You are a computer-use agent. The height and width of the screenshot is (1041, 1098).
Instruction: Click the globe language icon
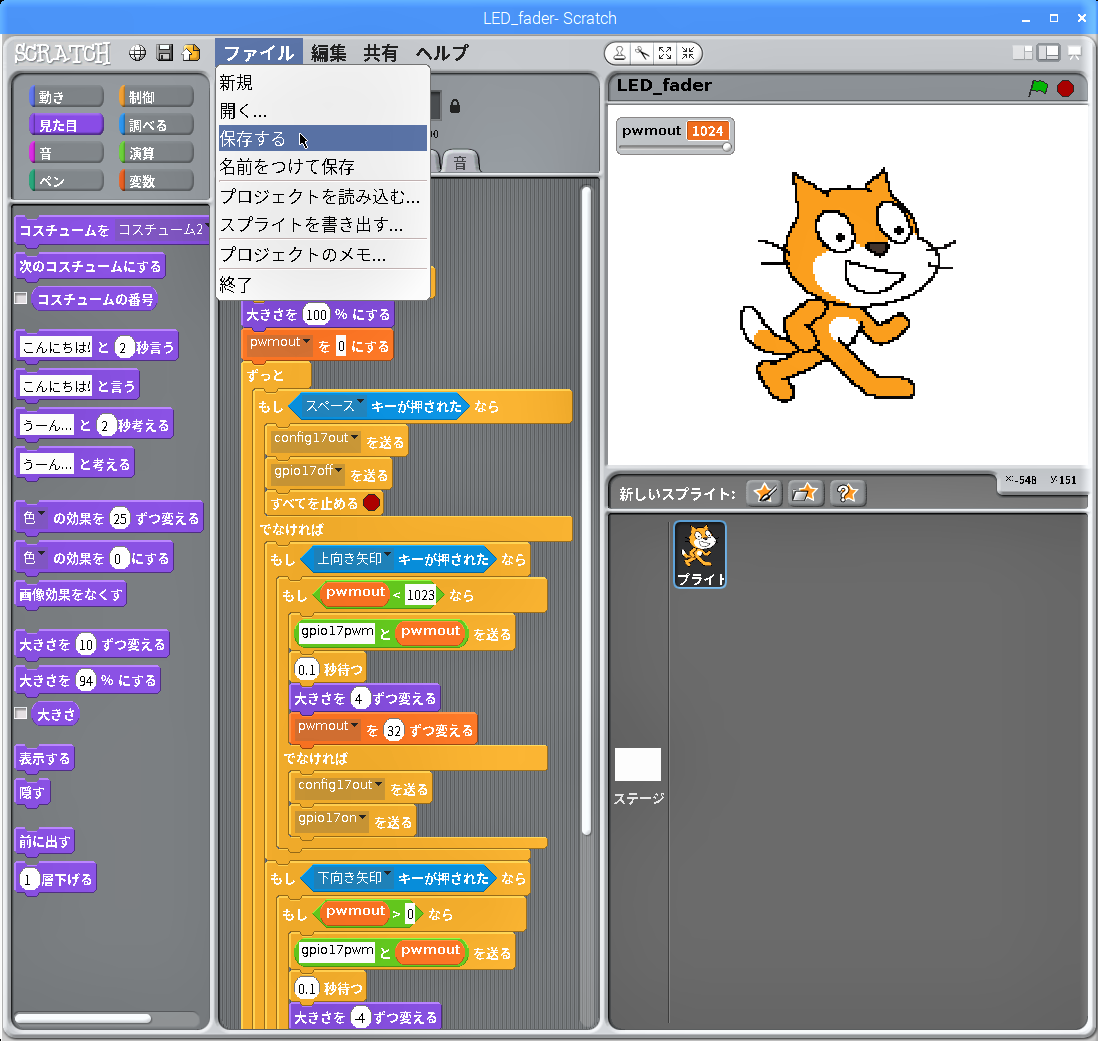pos(137,53)
